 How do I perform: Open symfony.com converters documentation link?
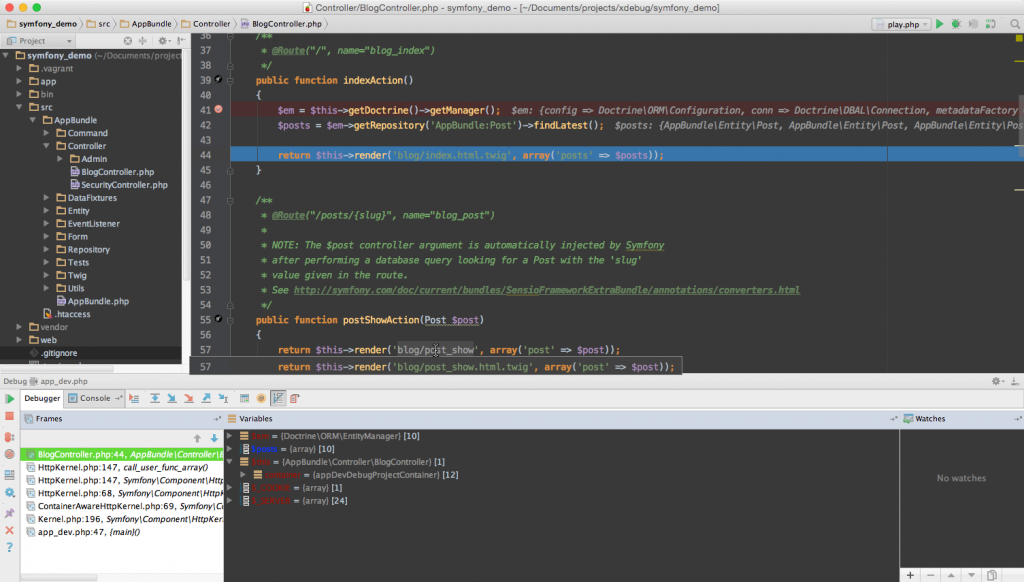pos(547,290)
